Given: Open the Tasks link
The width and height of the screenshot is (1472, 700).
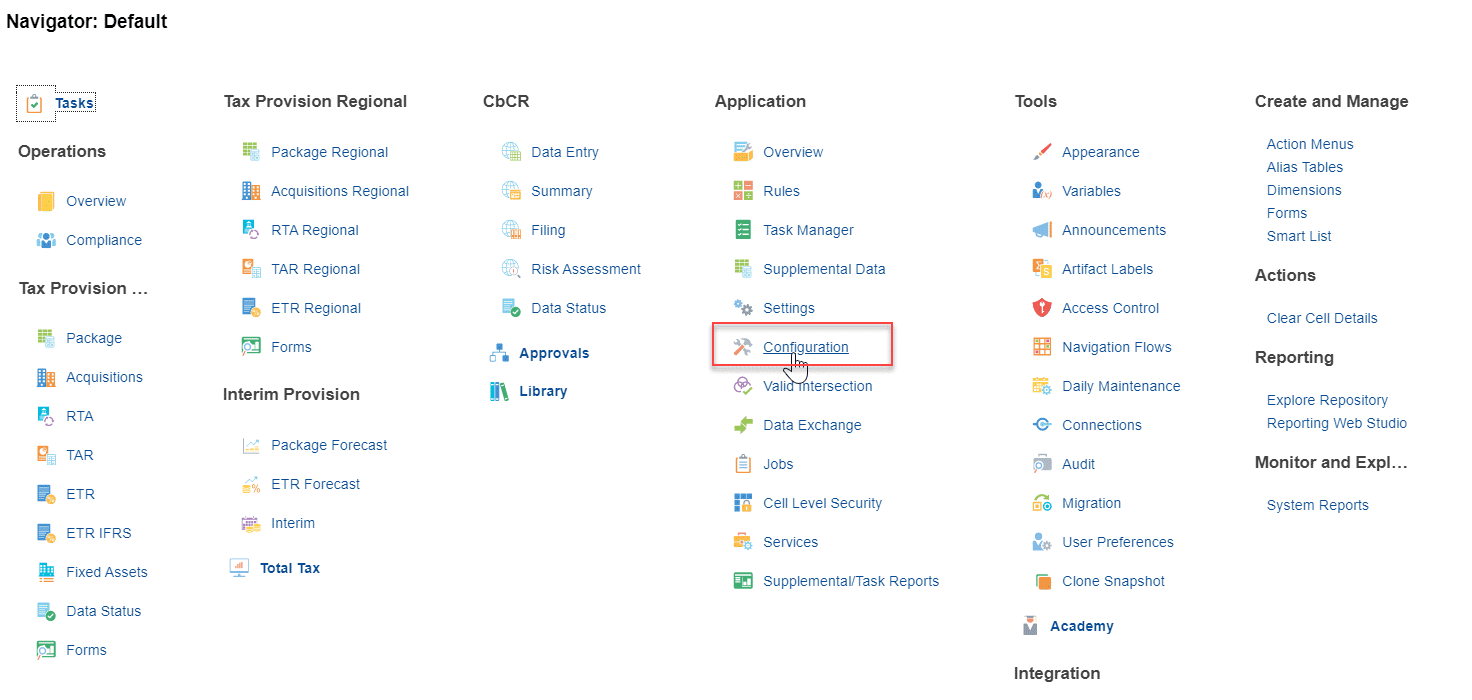Looking at the screenshot, I should click(74, 103).
